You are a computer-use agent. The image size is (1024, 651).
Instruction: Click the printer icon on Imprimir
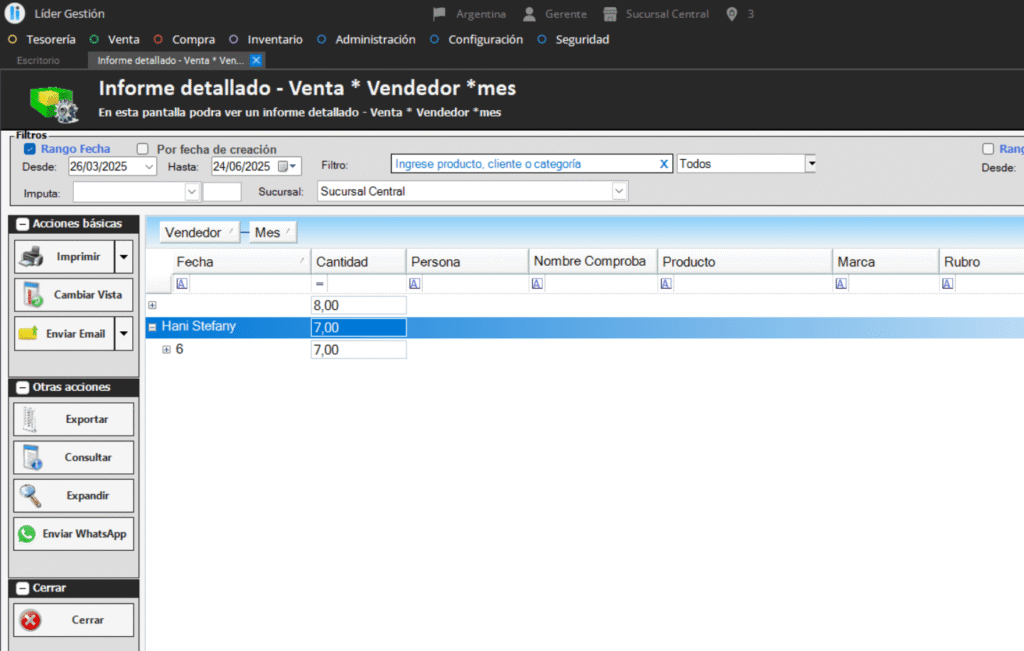32,257
